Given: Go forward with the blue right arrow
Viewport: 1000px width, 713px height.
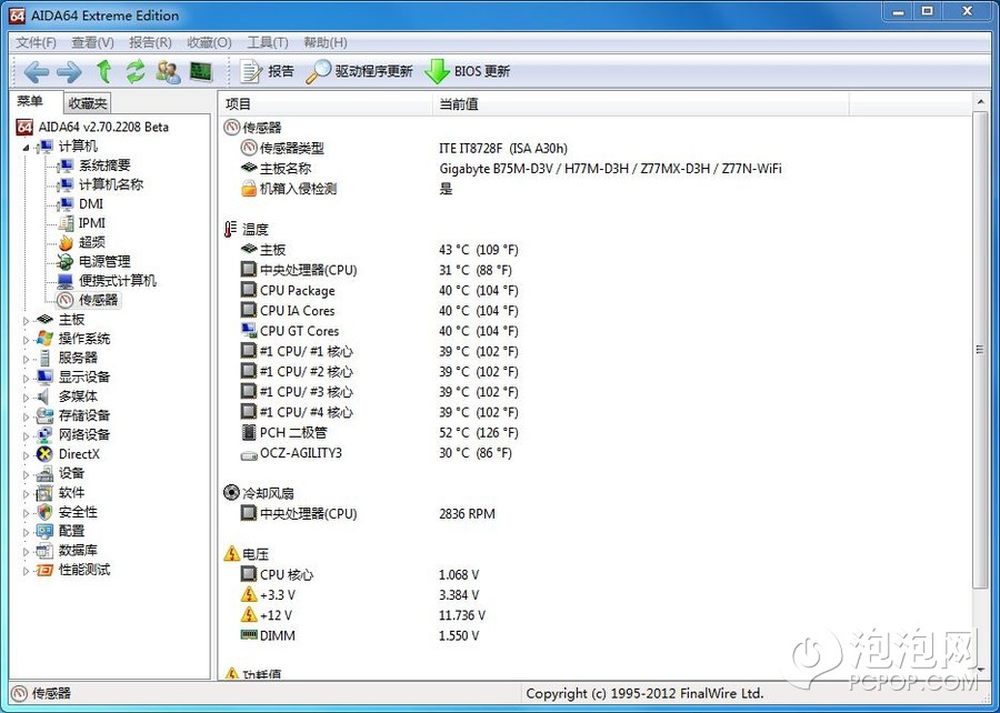Looking at the screenshot, I should [69, 71].
